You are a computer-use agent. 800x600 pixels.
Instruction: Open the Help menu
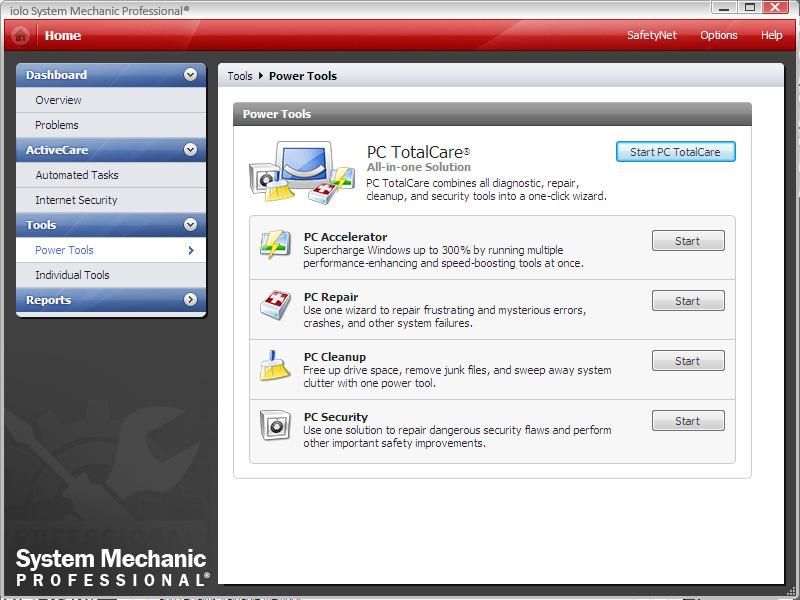[771, 35]
